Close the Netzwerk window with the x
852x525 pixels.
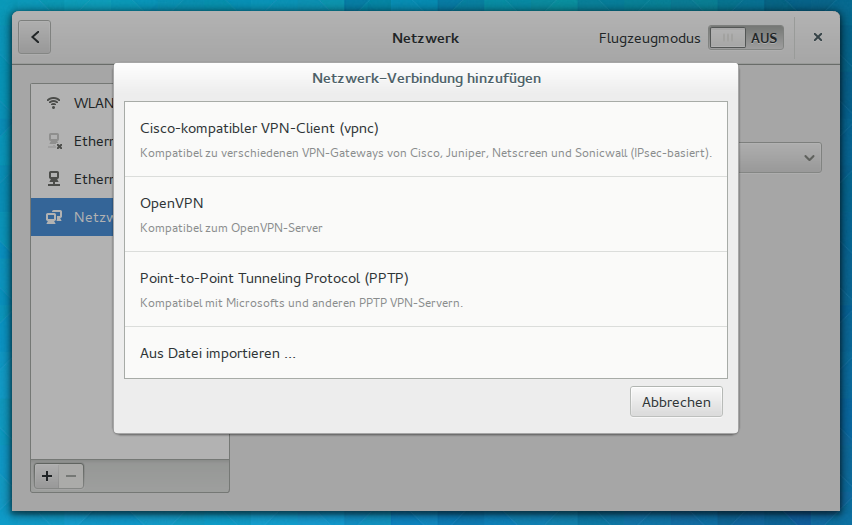click(817, 38)
